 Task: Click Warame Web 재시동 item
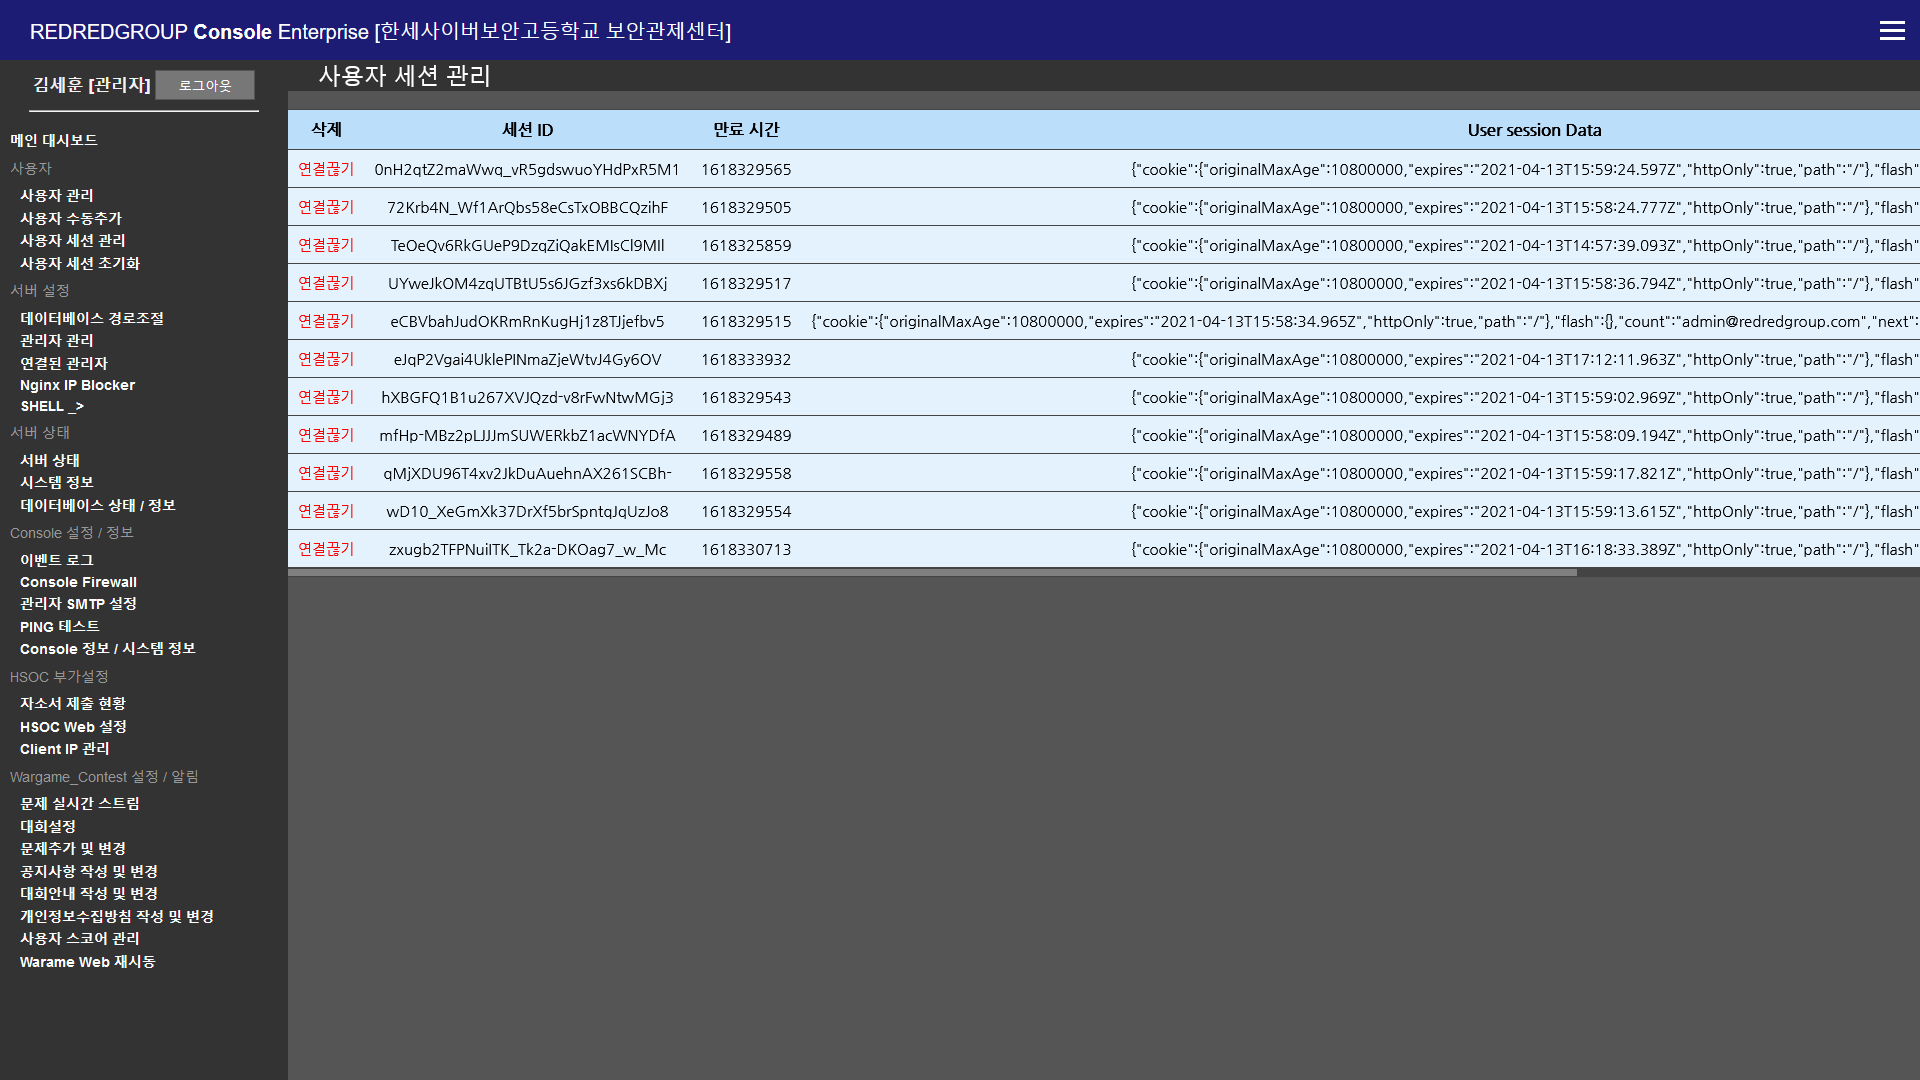point(87,962)
